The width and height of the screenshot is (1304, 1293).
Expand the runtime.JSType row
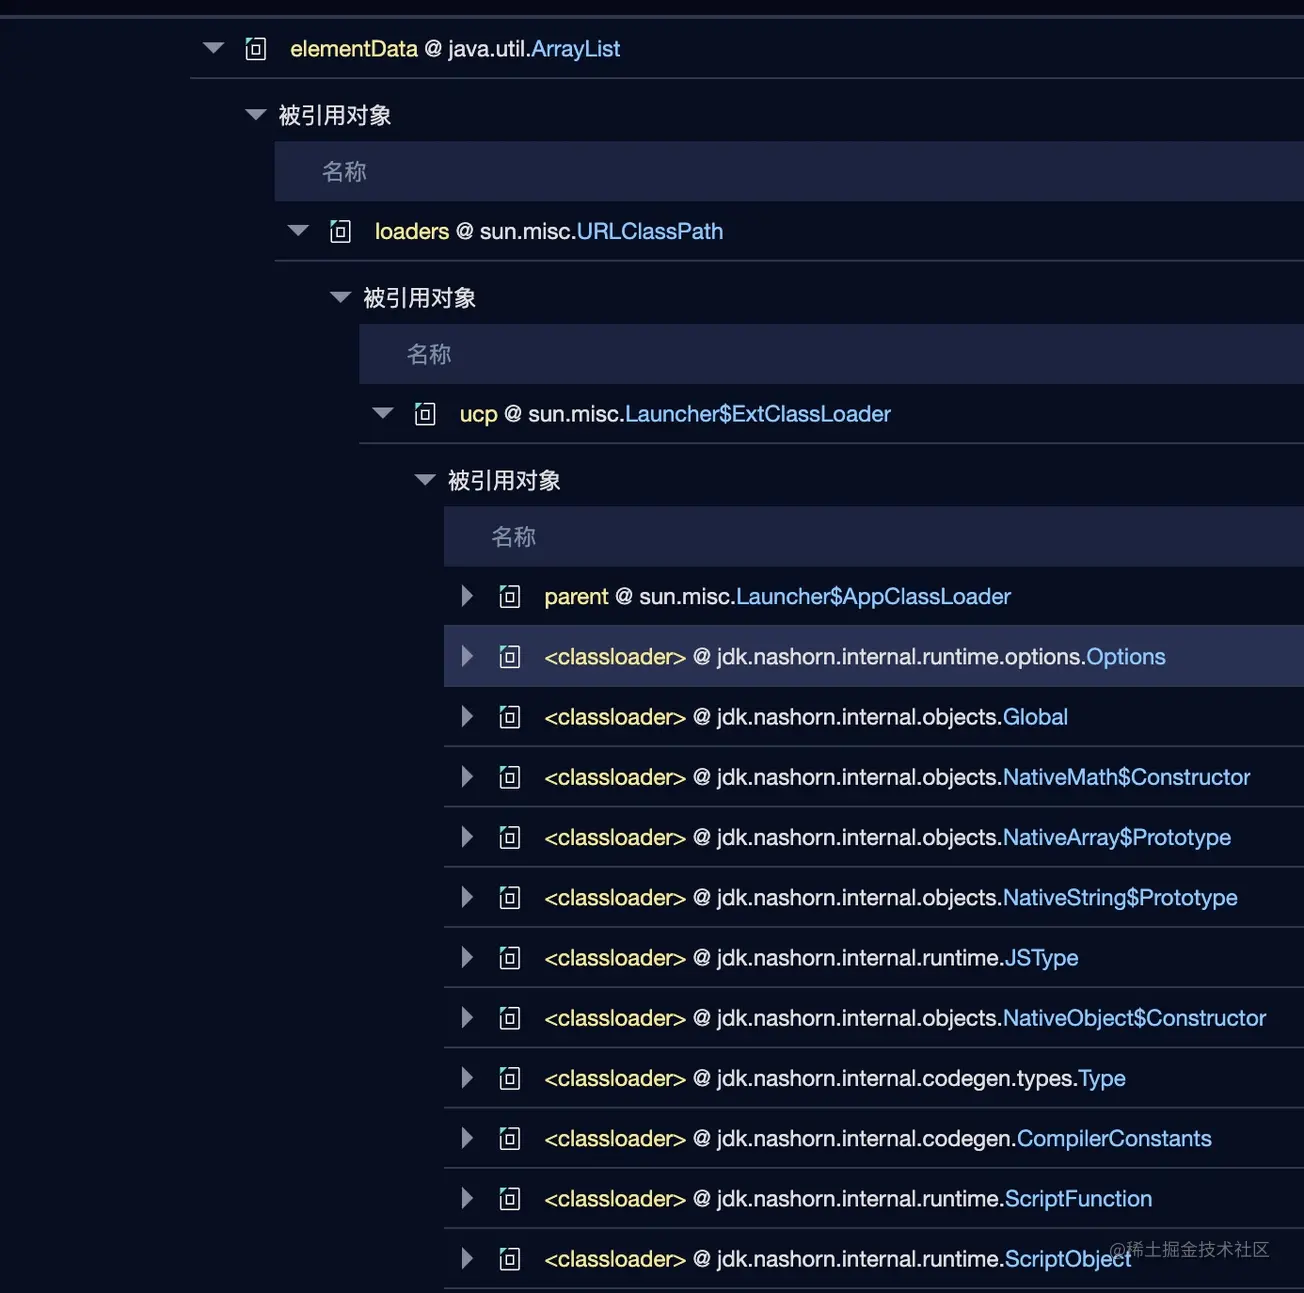pyautogui.click(x=467, y=958)
